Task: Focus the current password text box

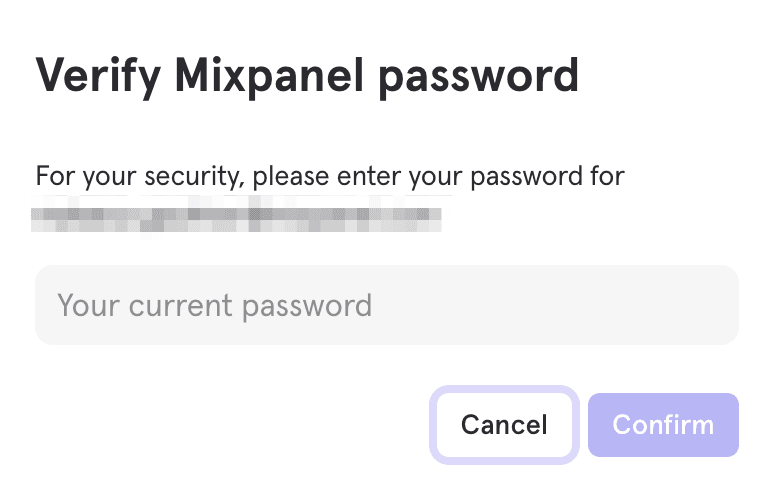Action: tap(386, 305)
